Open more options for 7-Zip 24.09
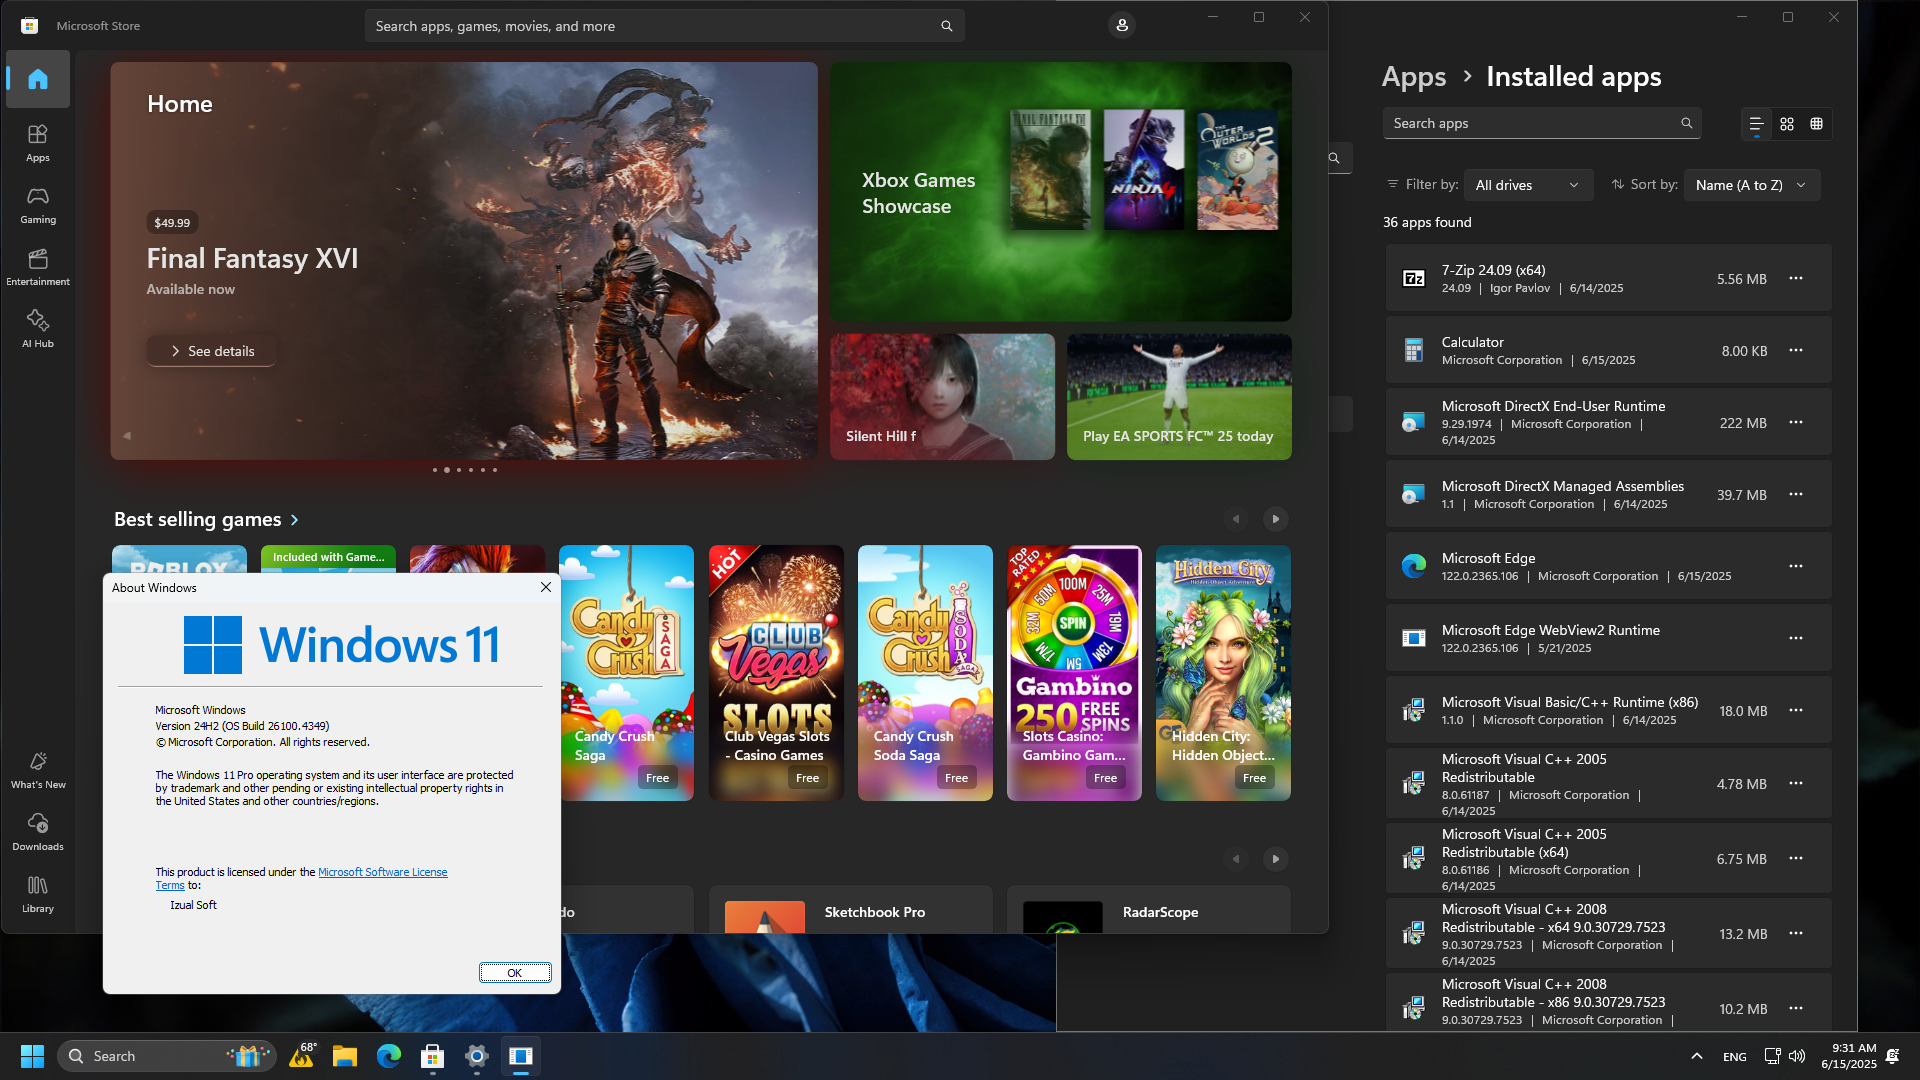 pyautogui.click(x=1796, y=278)
